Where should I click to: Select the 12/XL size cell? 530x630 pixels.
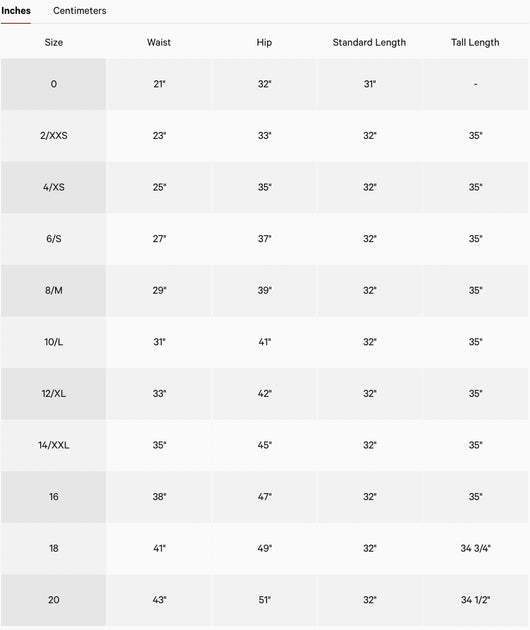click(x=53, y=393)
